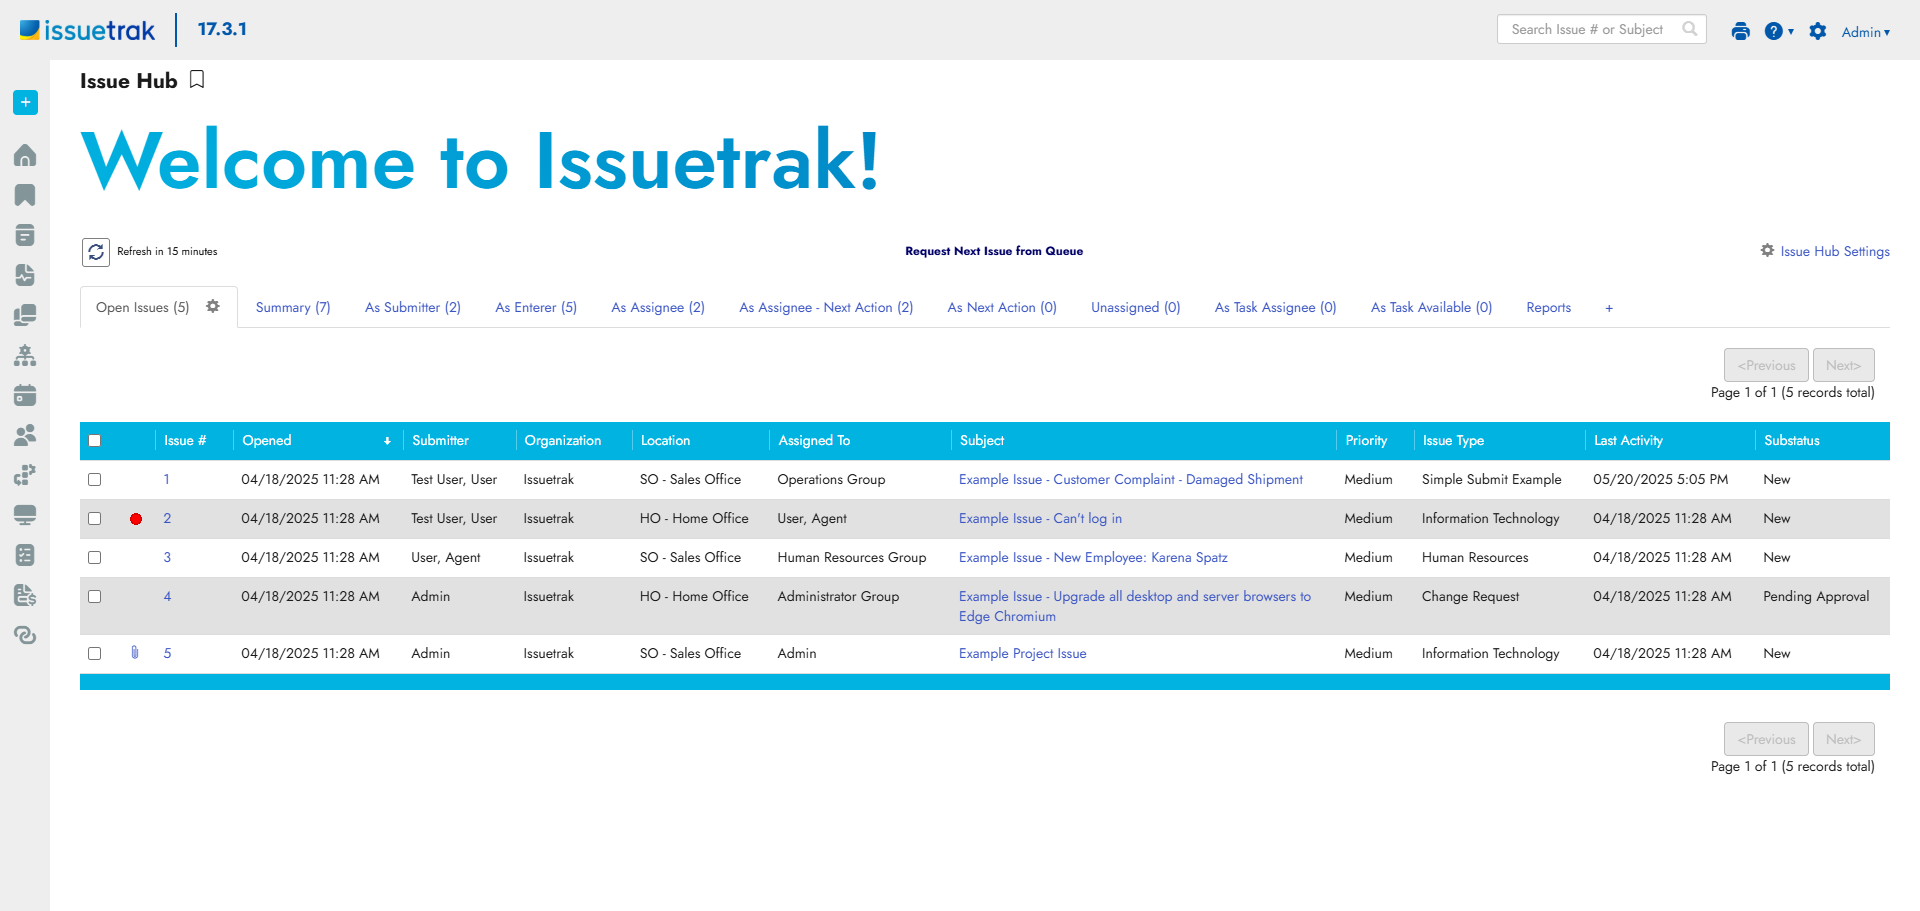Viewport: 1920px width, 911px height.
Task: Click the blue plus new issue button
Action: (26, 102)
